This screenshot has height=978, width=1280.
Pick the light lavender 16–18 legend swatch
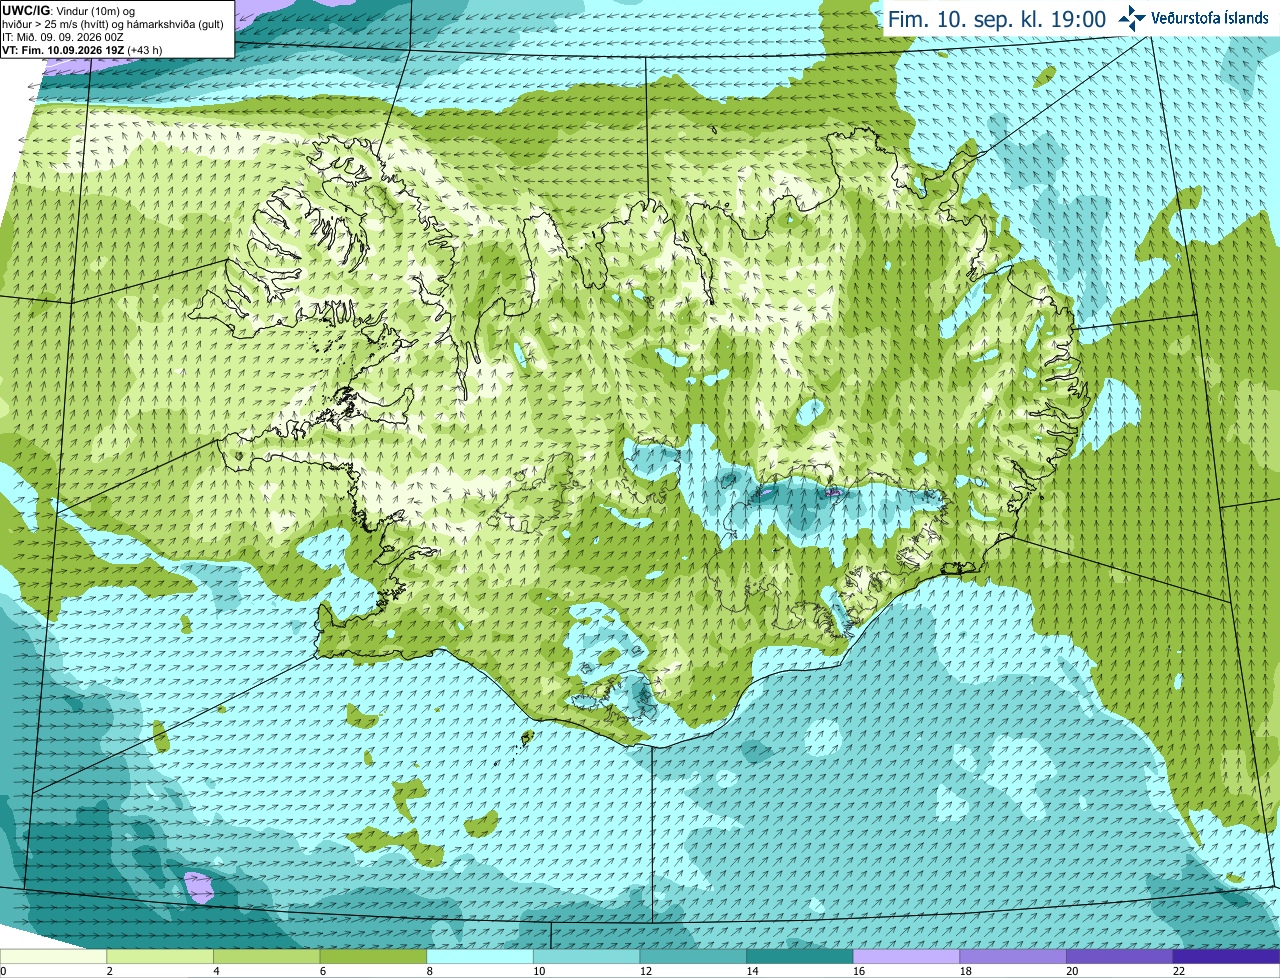coord(907,957)
